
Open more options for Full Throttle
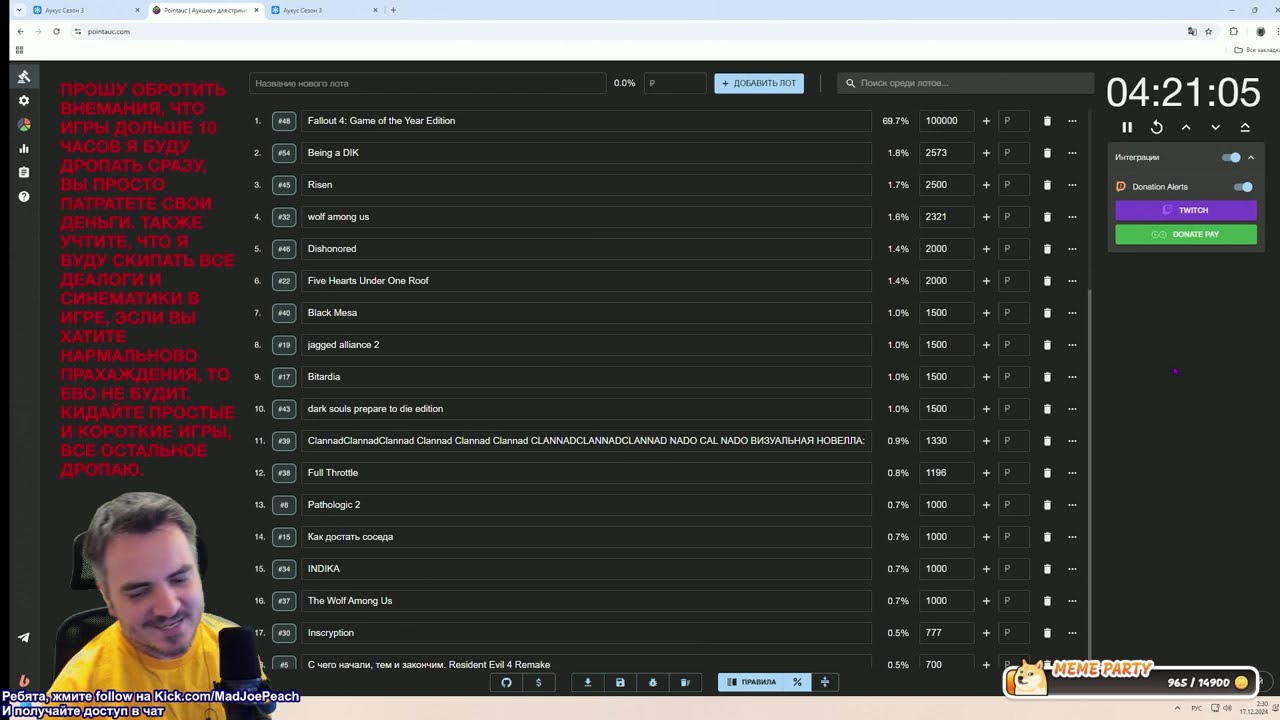click(1072, 473)
